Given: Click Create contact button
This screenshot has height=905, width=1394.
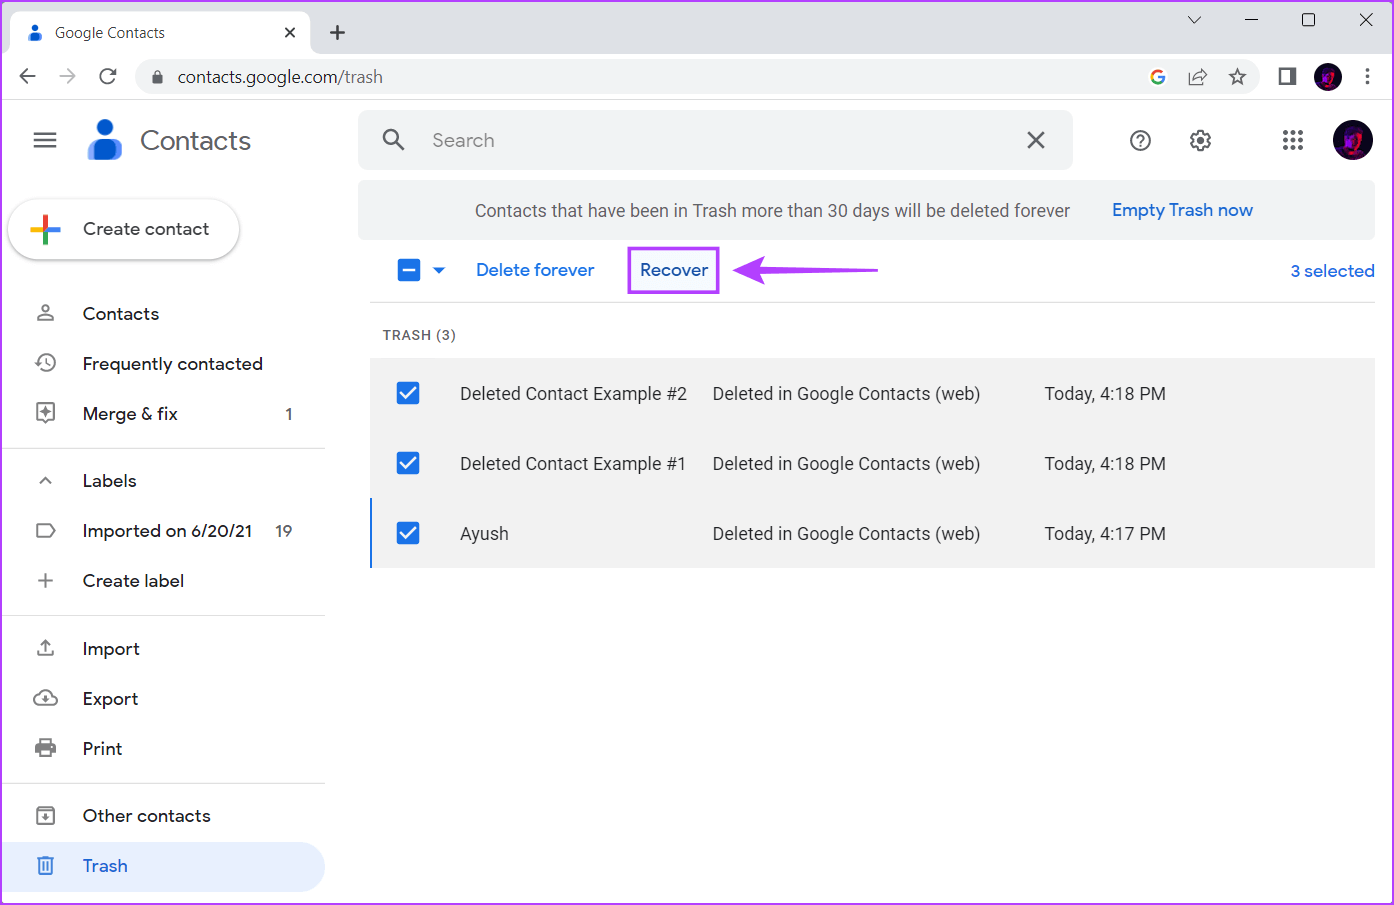Looking at the screenshot, I should pyautogui.click(x=124, y=229).
